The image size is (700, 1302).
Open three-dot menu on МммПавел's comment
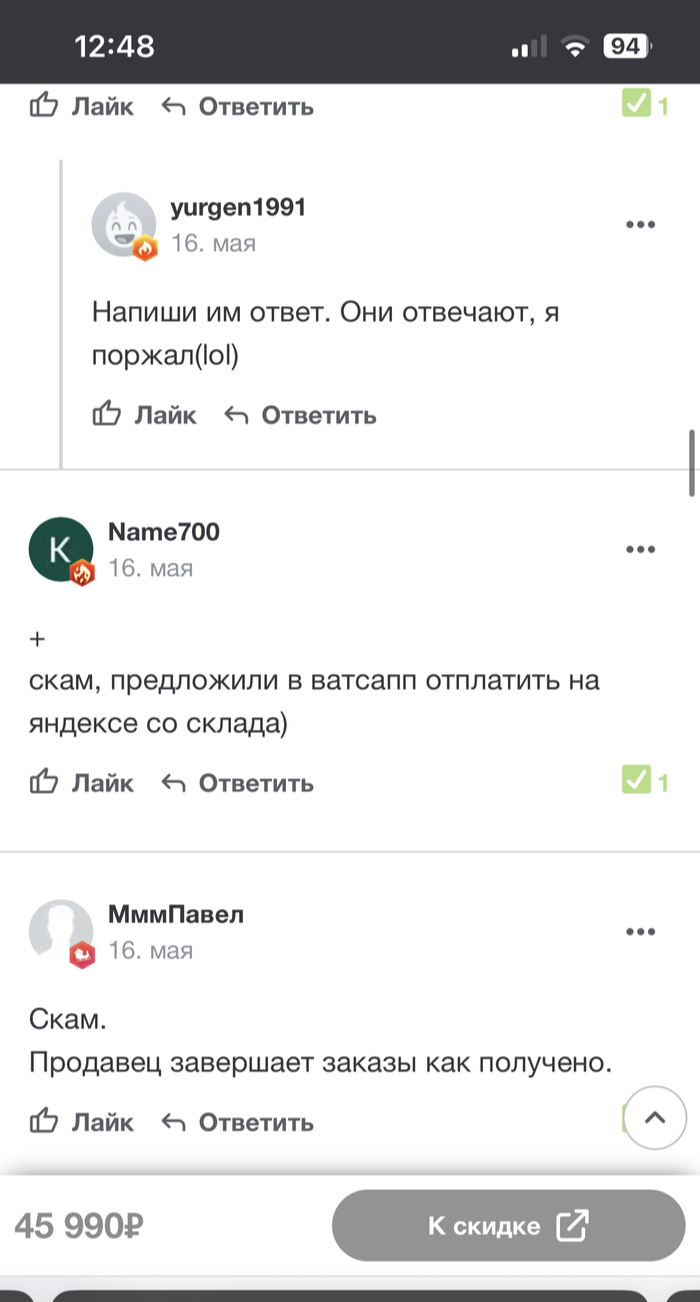[640, 932]
